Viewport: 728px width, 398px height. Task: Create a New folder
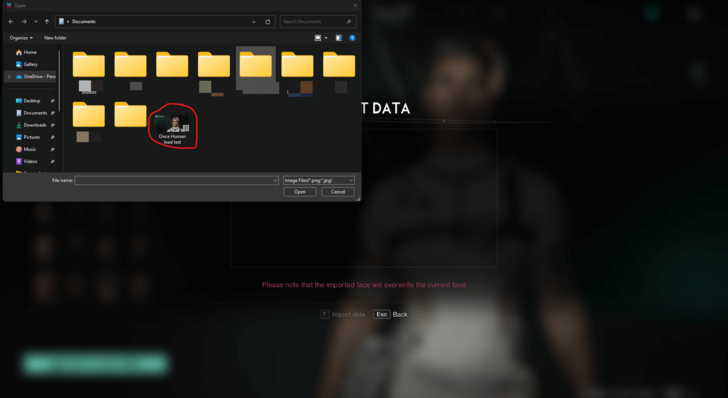tap(55, 38)
